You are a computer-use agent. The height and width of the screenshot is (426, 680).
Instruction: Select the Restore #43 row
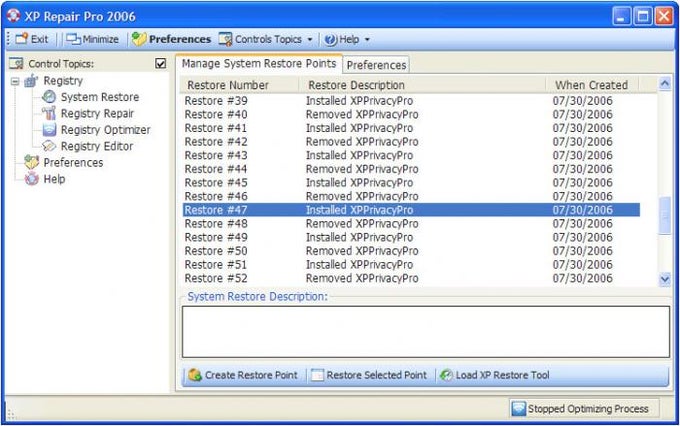pyautogui.click(x=411, y=155)
